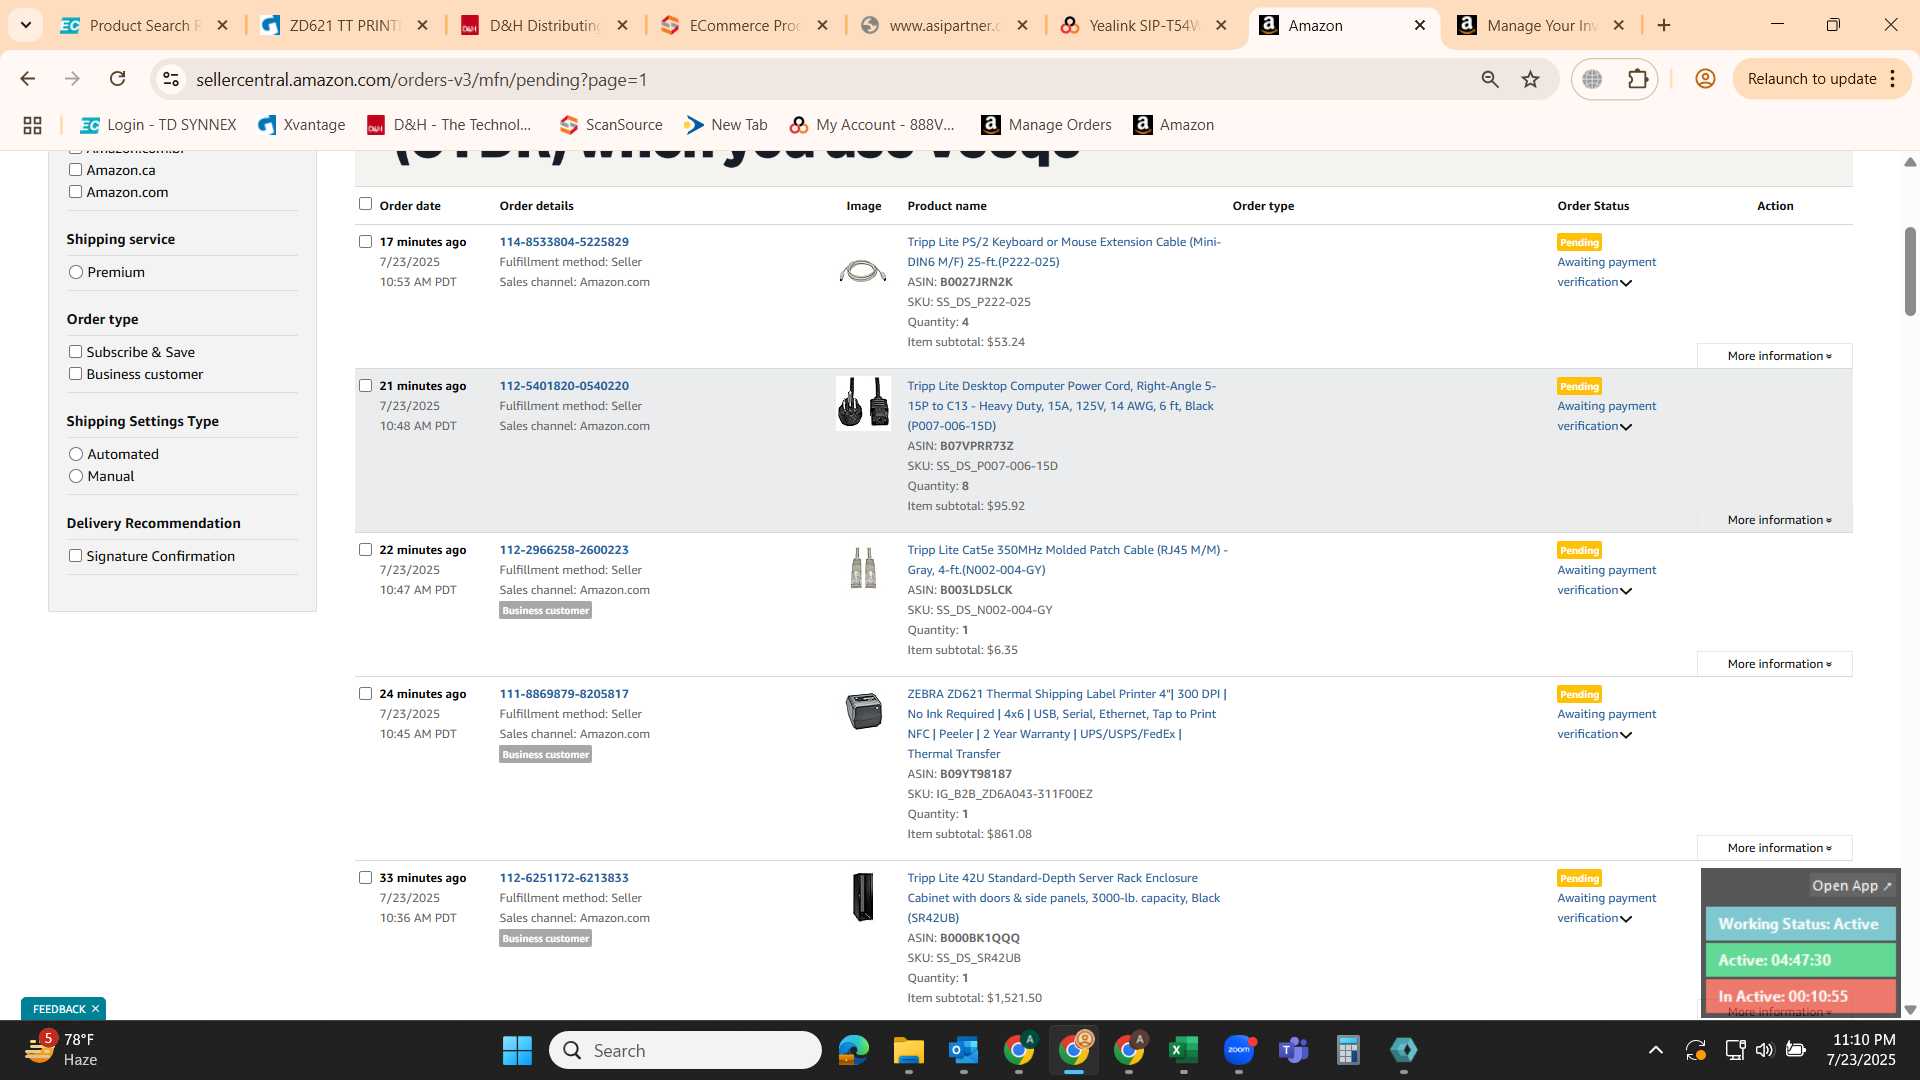
Task: Open Microsoft Teams from the taskbar
Action: (1293, 1050)
